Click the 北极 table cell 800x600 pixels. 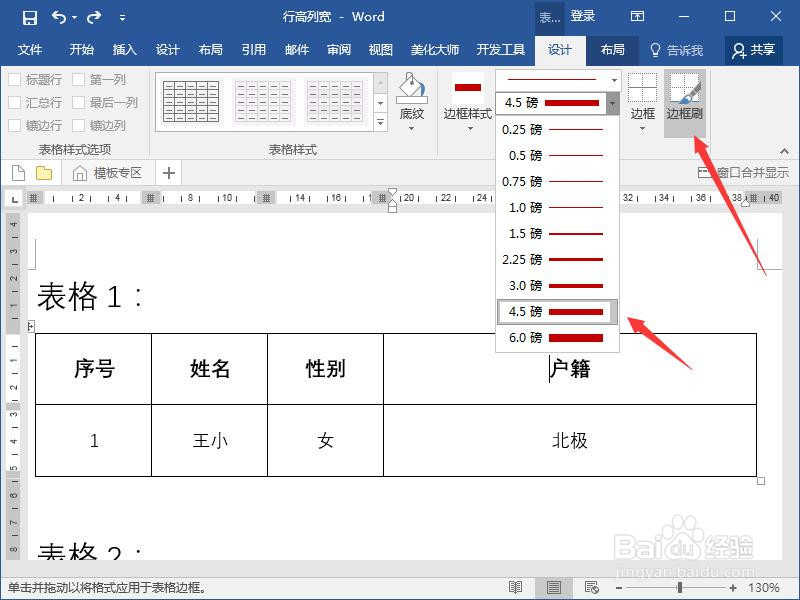[570, 441]
